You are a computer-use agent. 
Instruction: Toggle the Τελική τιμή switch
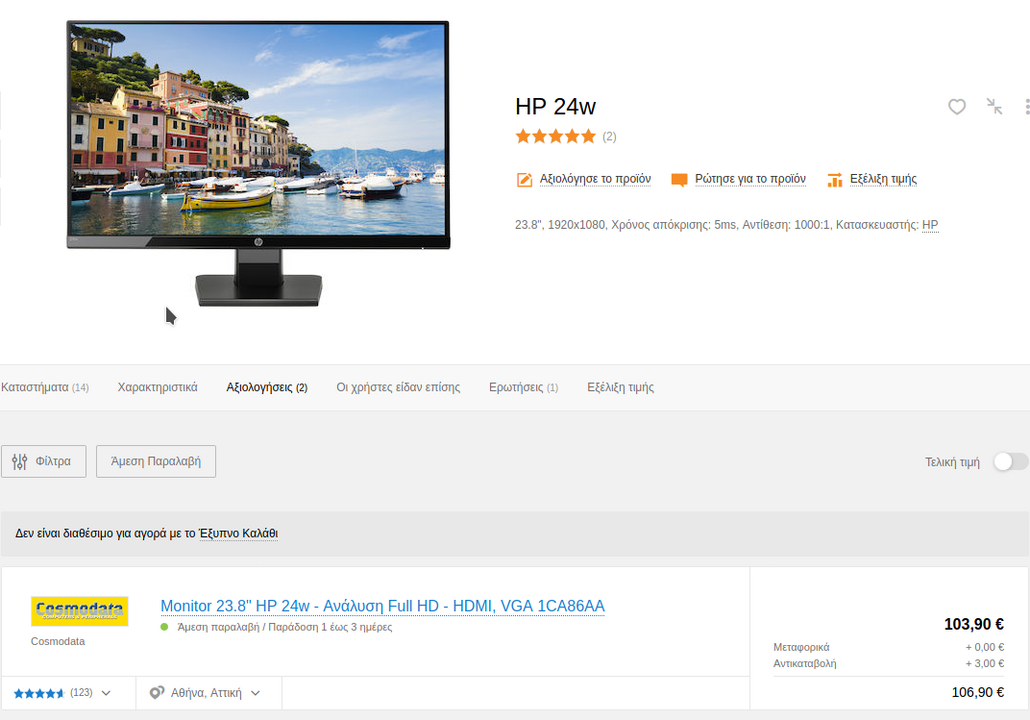(x=1010, y=462)
